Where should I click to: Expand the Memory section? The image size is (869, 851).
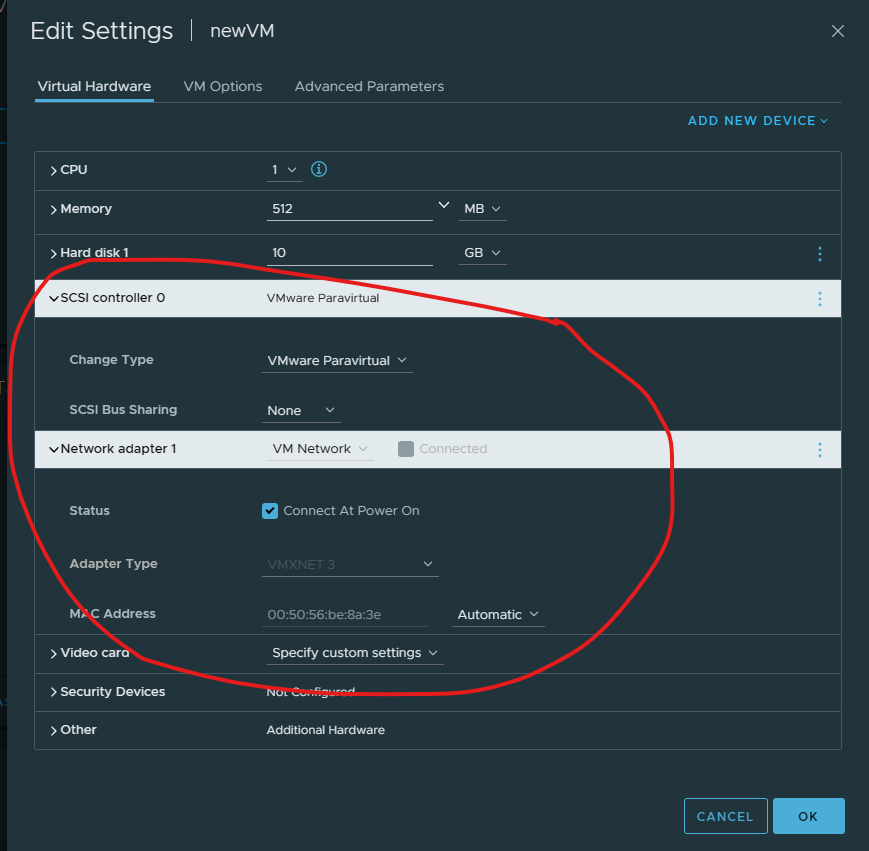click(54, 209)
